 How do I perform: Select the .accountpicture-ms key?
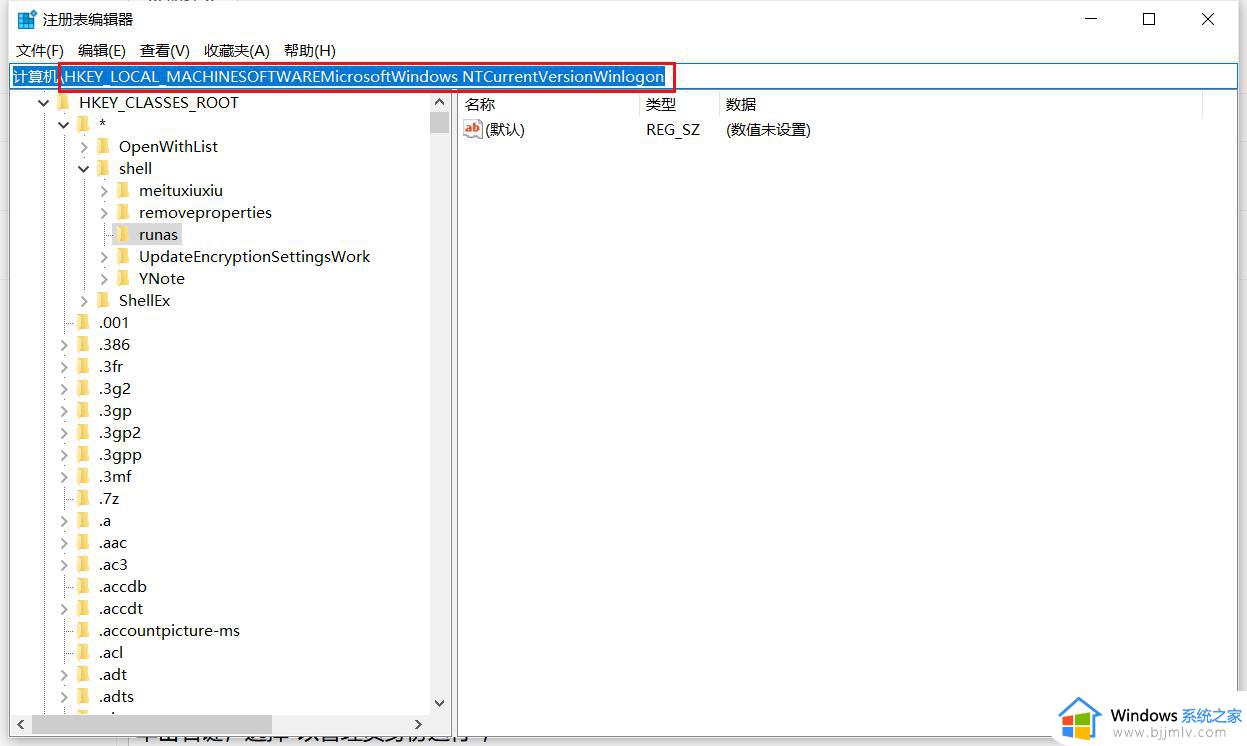169,630
